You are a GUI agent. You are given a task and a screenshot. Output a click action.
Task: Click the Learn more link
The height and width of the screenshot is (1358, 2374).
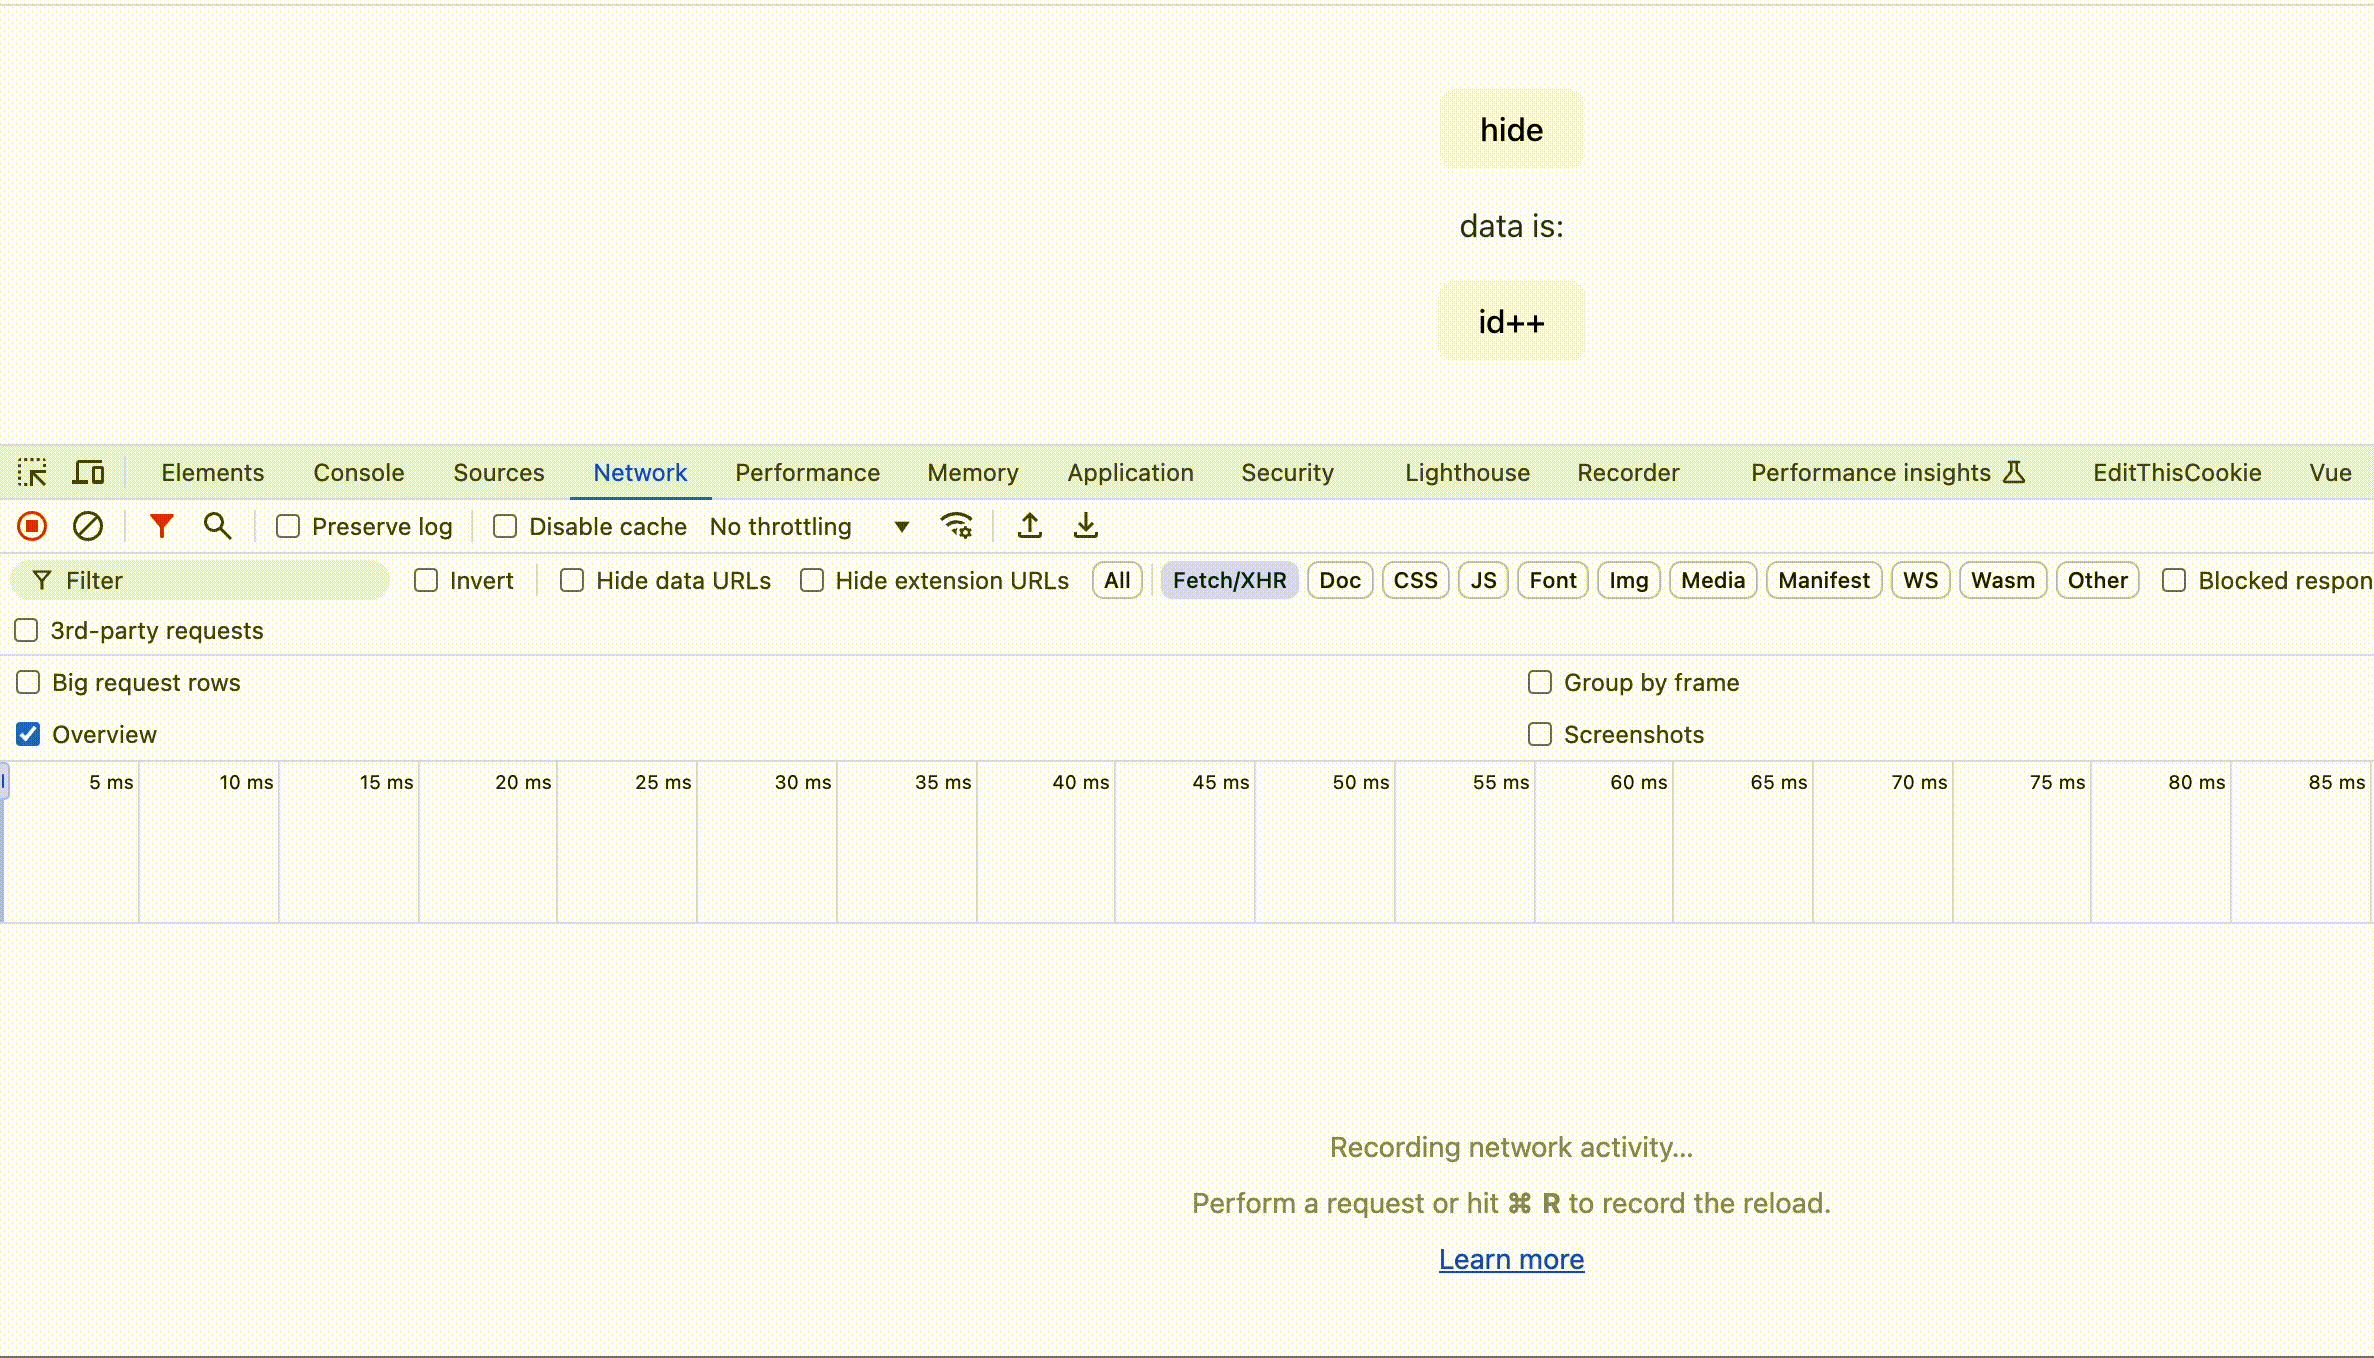(1511, 1259)
